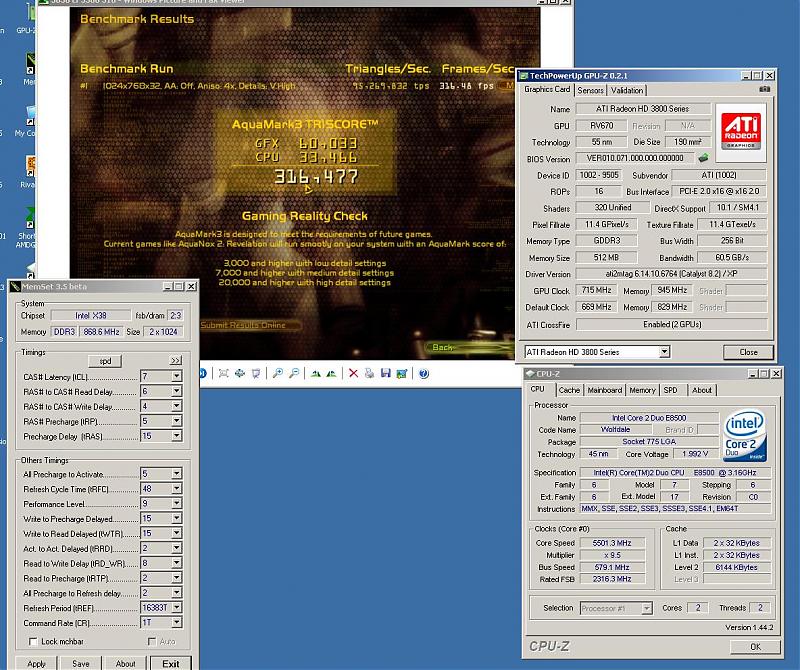Open the ATI Radeon HD 3800 Series card selector
Image resolution: width=800 pixels, height=670 pixels.
[x=597, y=352]
